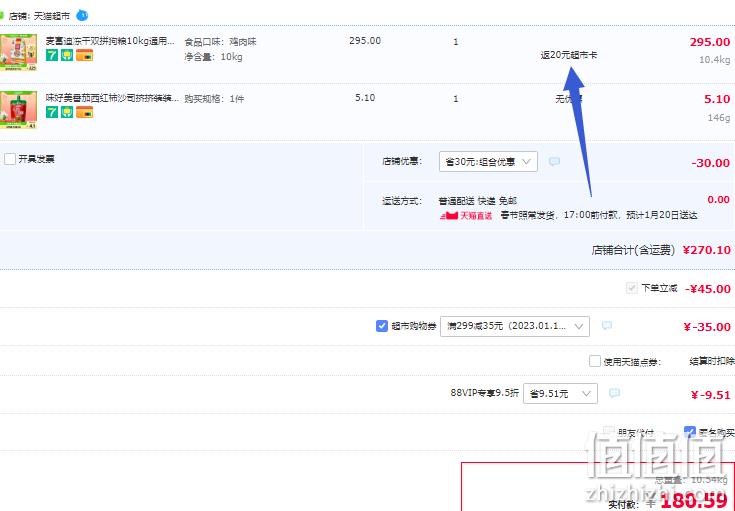
Task: Toggle the 匿名购买 anonymous purchase checkbox
Action: 690,432
